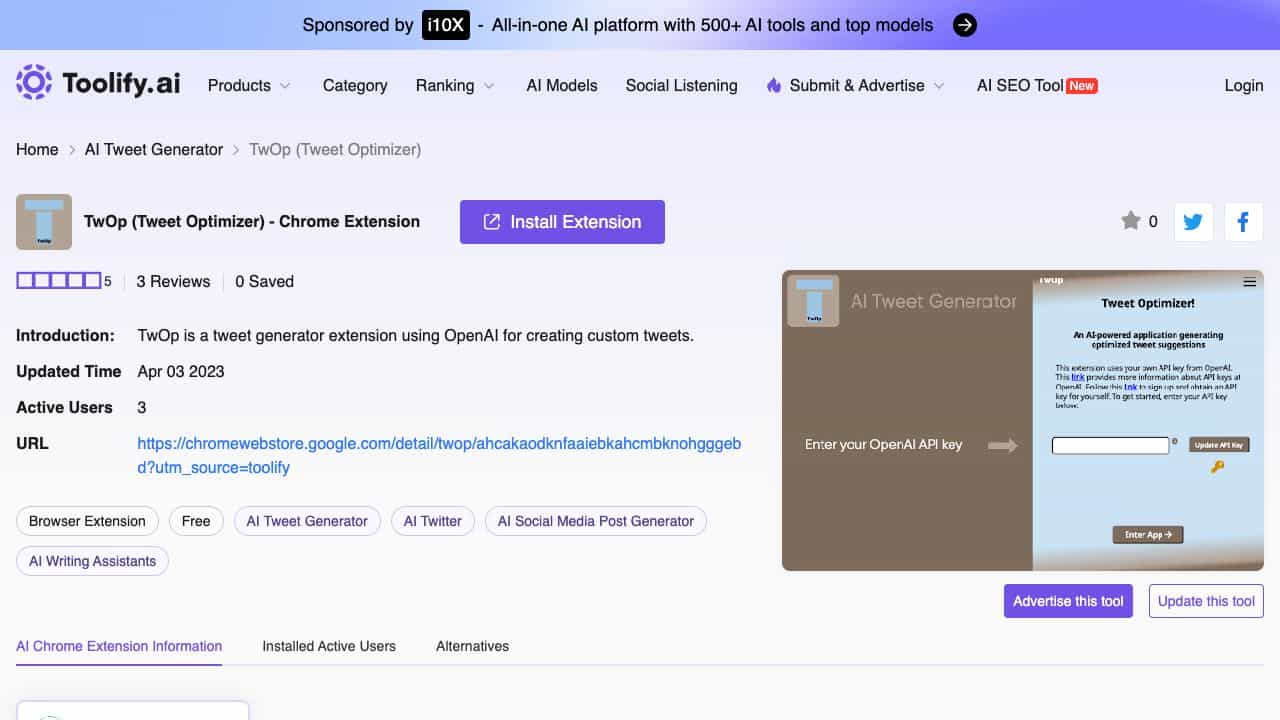
Task: Click the Apr 03 2023 updated date
Action: point(181,372)
